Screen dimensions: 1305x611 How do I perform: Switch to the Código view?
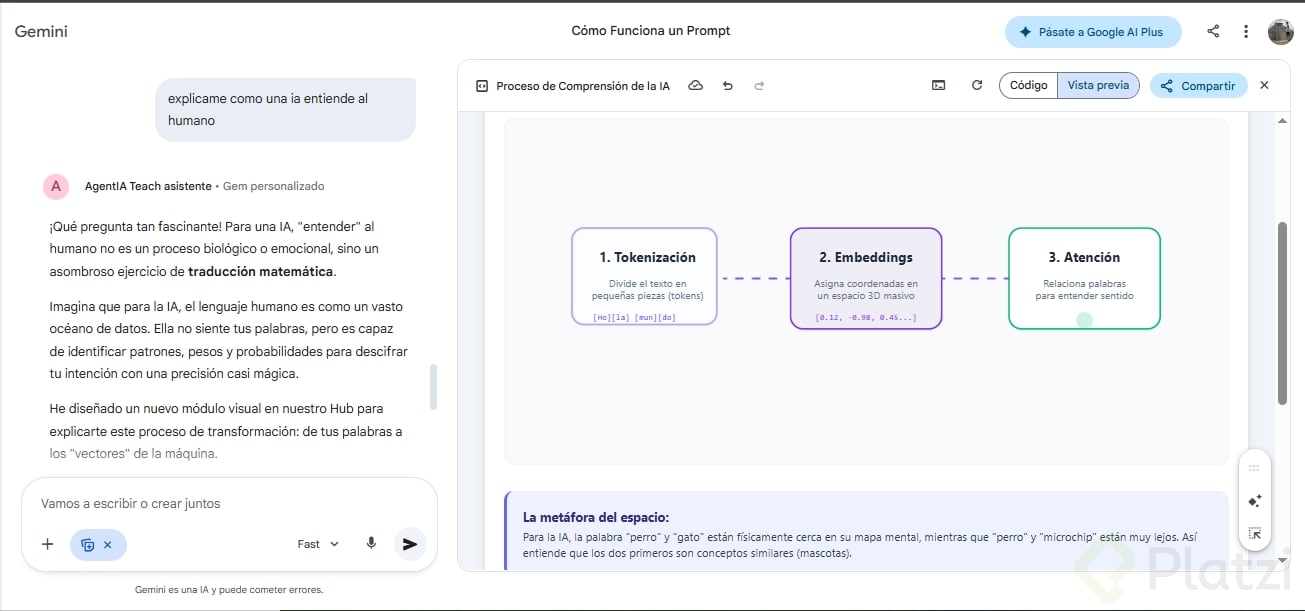(1028, 86)
